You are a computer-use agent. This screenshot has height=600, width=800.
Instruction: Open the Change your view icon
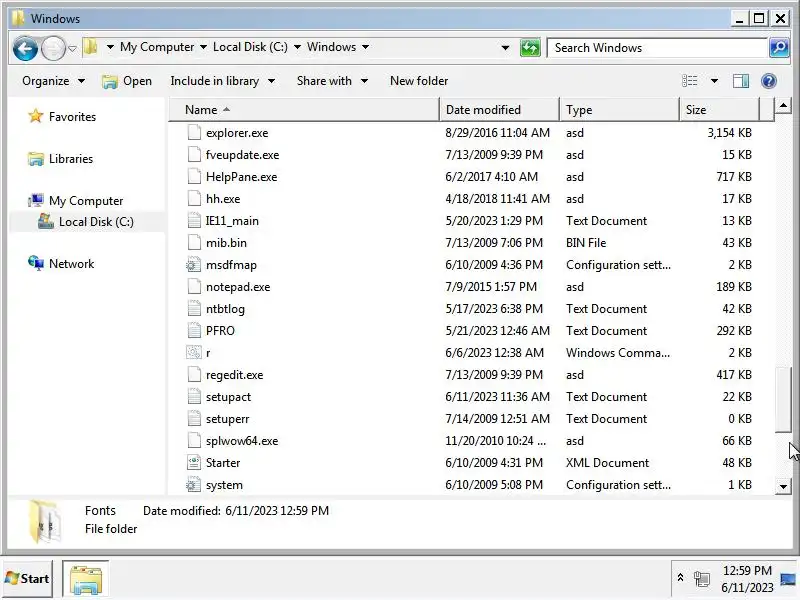[690, 81]
